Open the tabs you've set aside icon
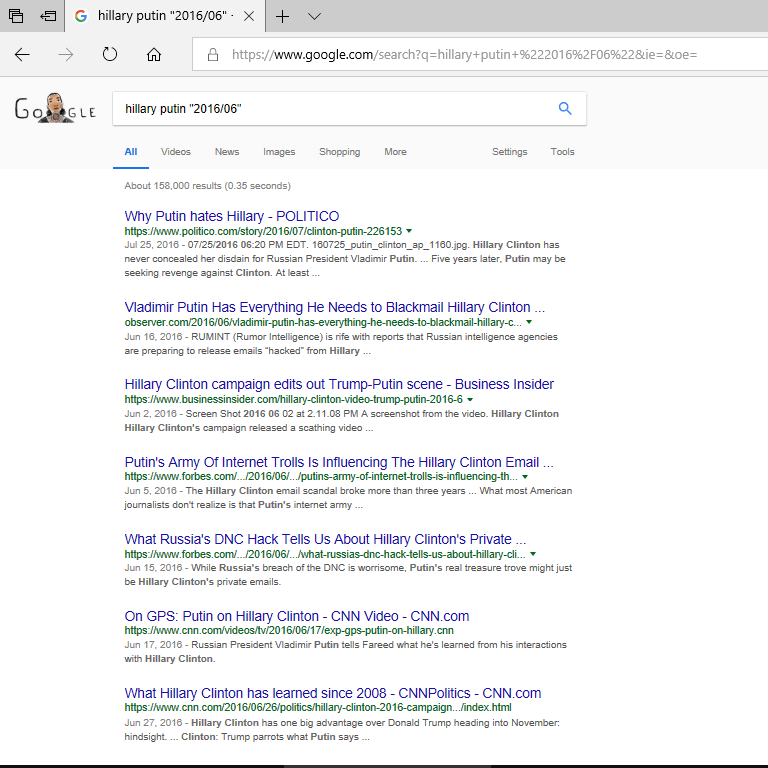This screenshot has width=768, height=768. click(x=16, y=16)
